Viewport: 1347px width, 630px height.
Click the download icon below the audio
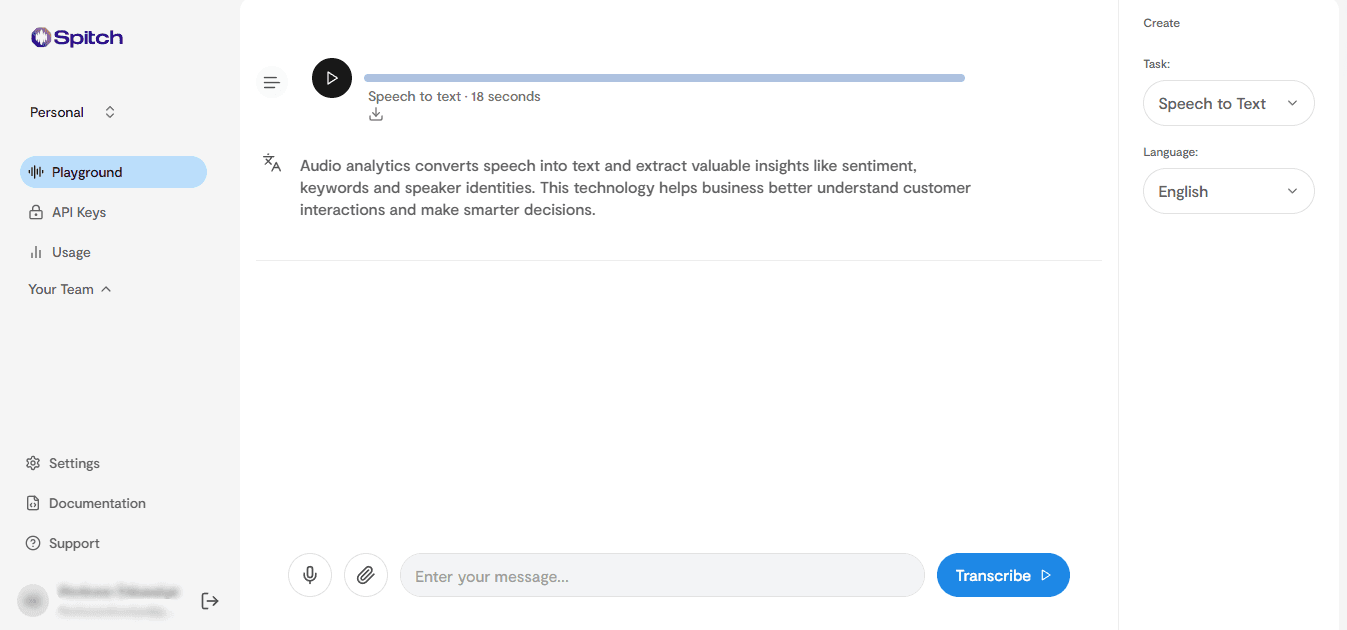376,114
